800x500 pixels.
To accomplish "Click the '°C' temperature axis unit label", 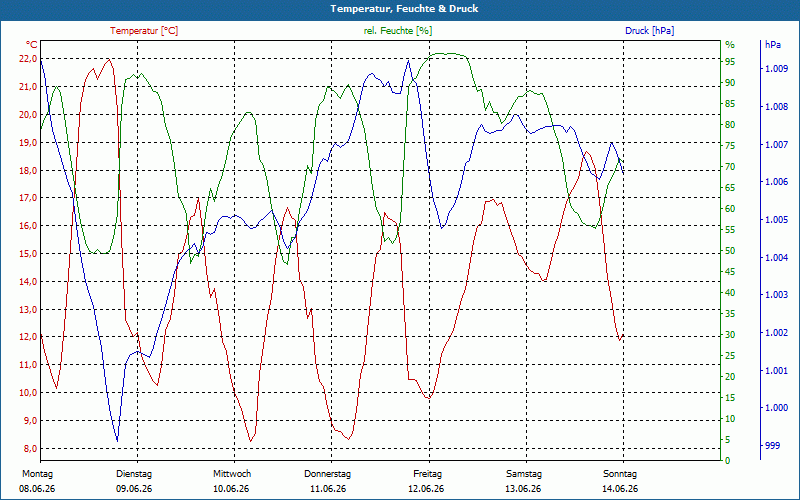I will 31,44.
